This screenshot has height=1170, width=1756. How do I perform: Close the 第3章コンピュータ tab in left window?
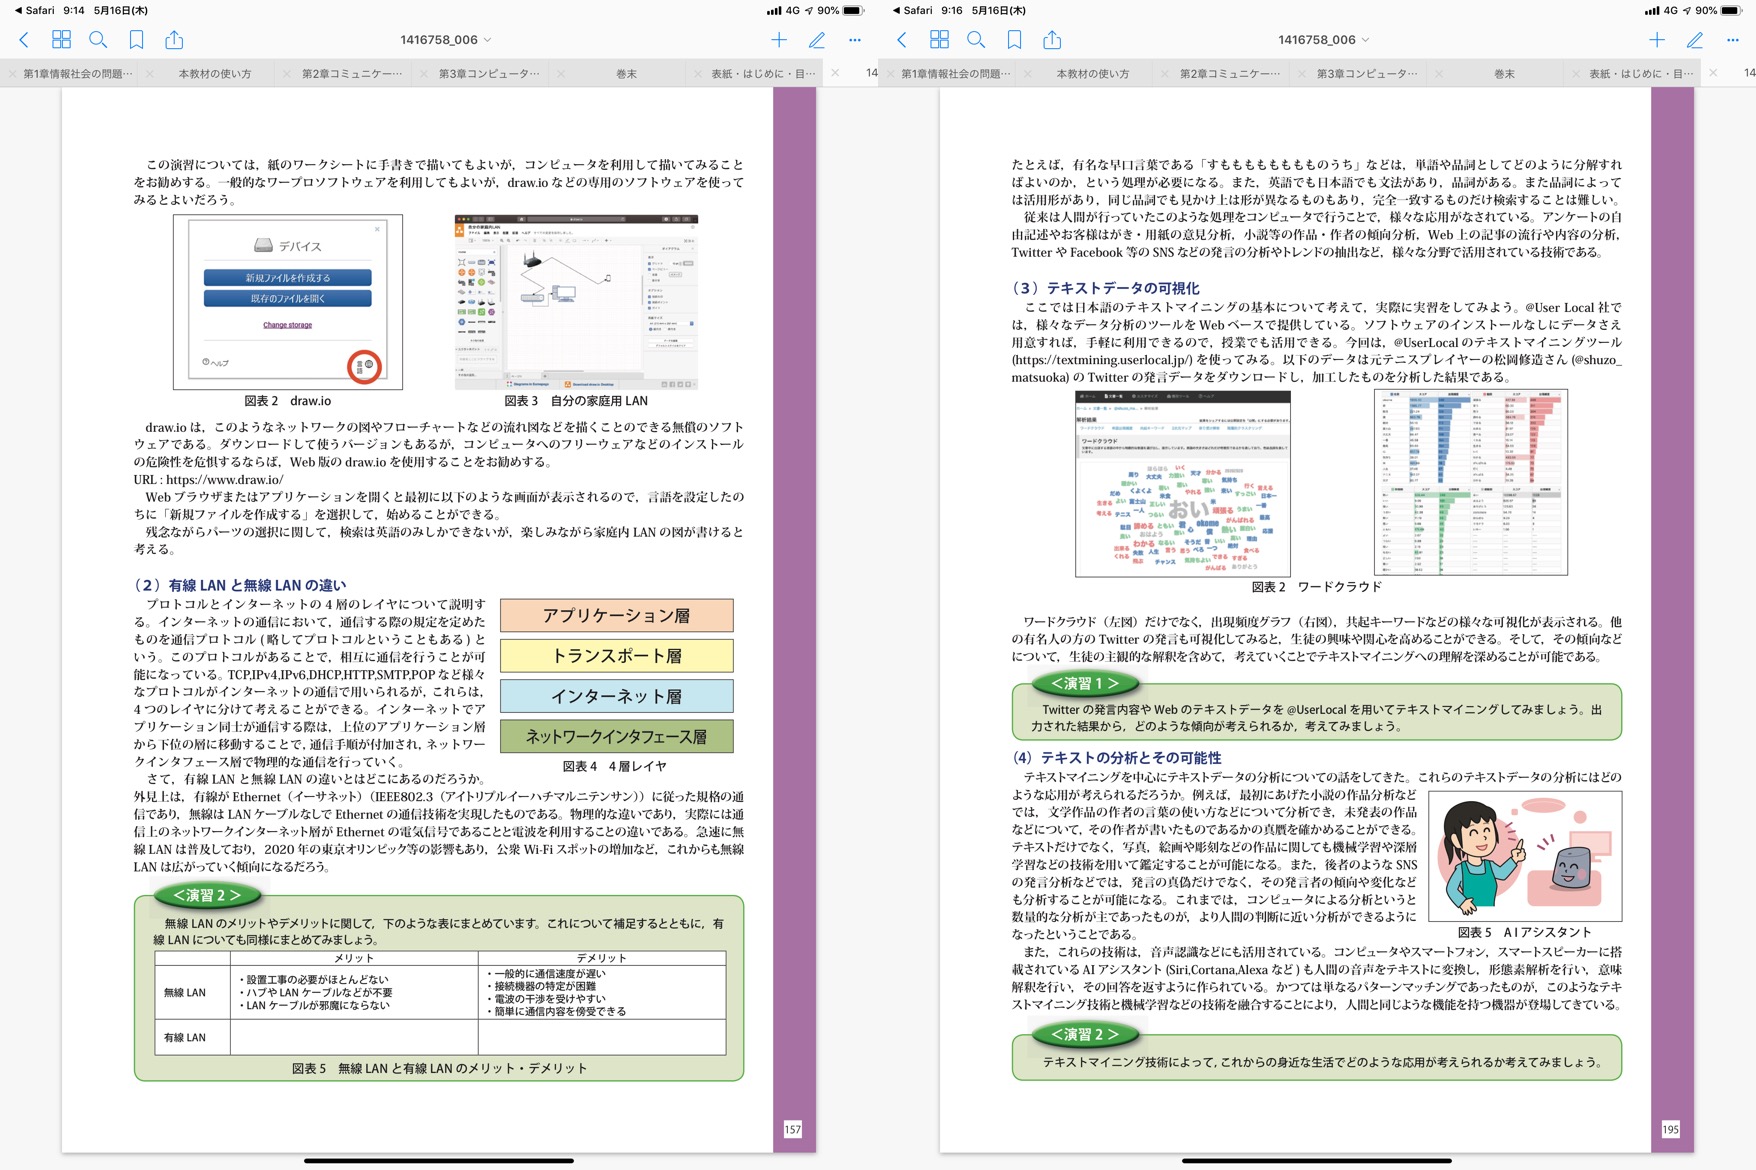click(x=423, y=73)
